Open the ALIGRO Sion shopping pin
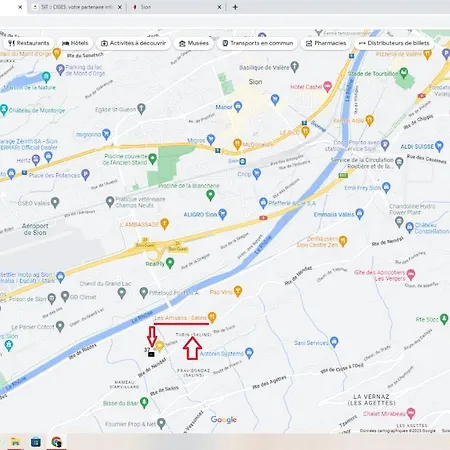Screen dimensions: 450x450 coord(222,214)
